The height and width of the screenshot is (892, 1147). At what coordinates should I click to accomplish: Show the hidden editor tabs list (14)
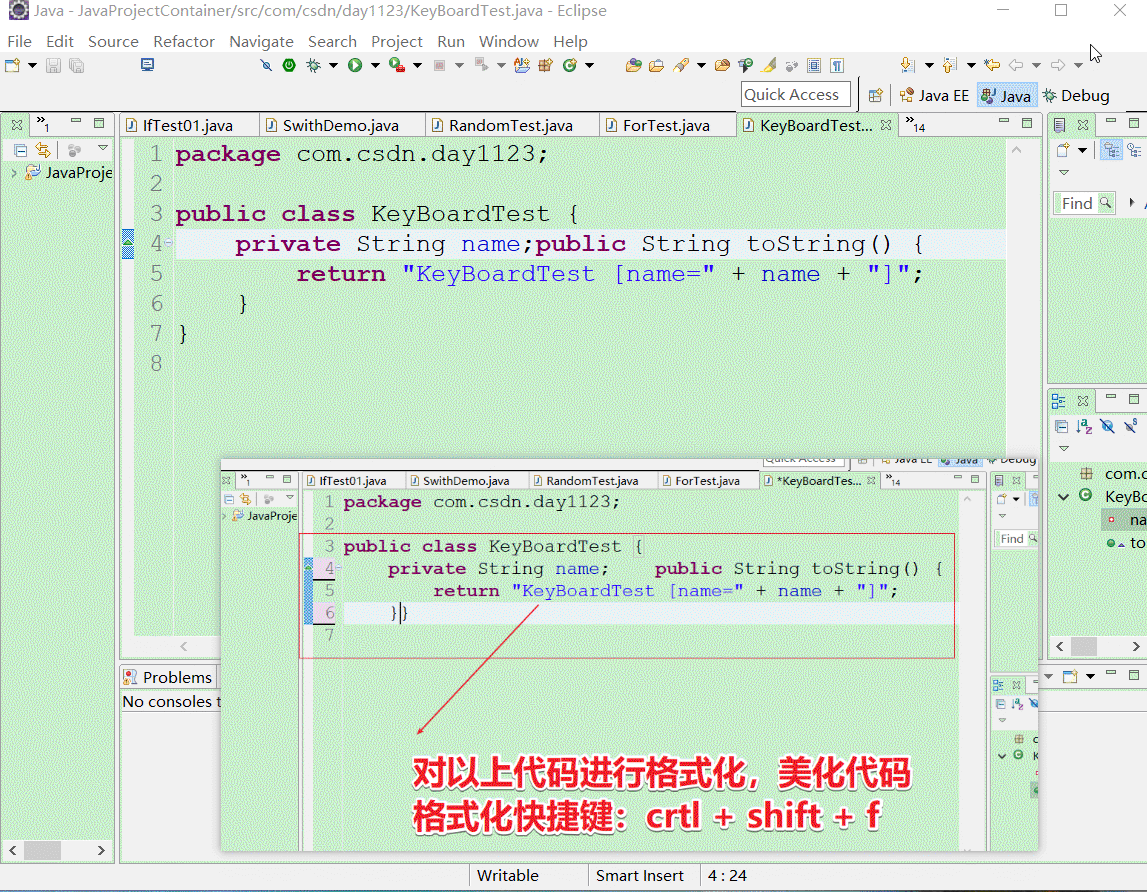pyautogui.click(x=915, y=124)
